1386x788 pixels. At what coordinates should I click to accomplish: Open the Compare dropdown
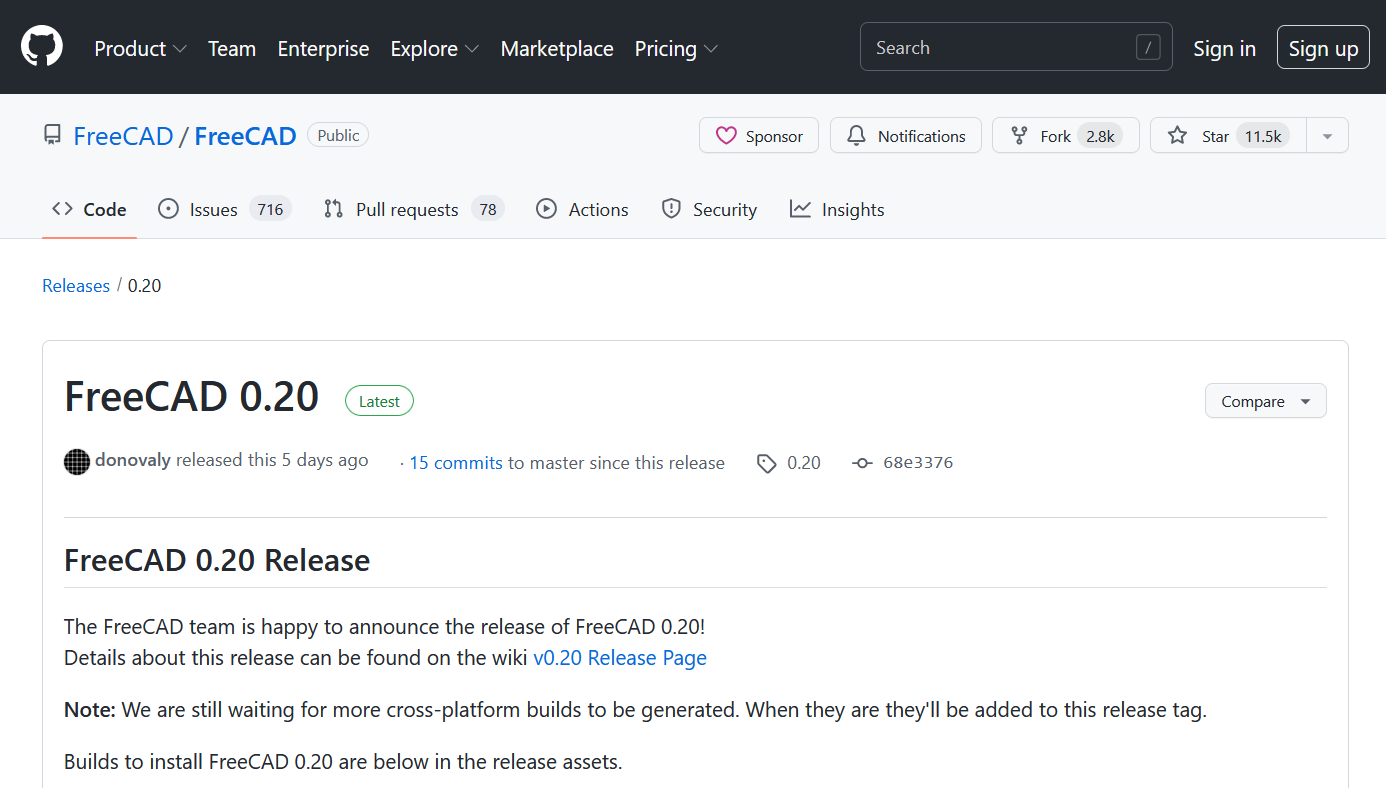(1265, 401)
